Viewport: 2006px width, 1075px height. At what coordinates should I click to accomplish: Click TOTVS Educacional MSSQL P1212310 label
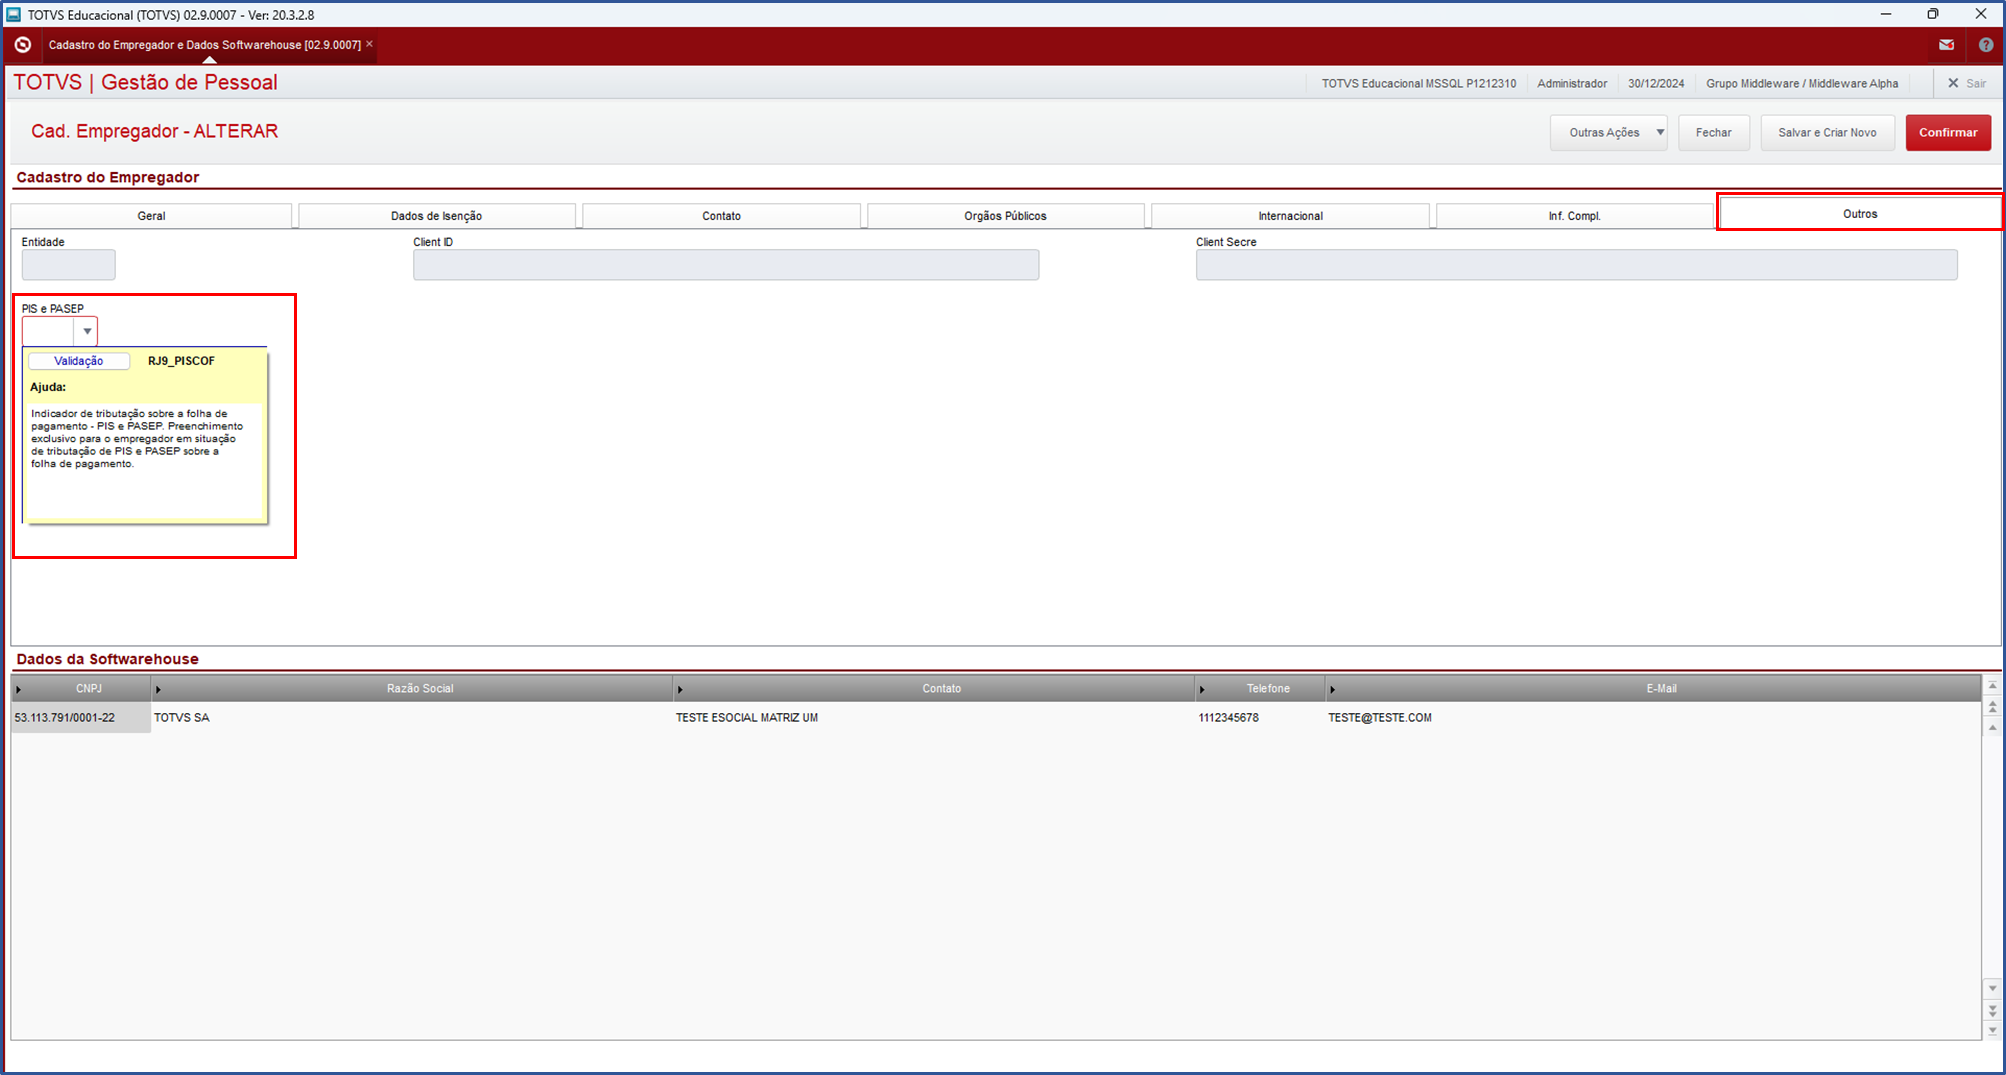click(x=1418, y=84)
